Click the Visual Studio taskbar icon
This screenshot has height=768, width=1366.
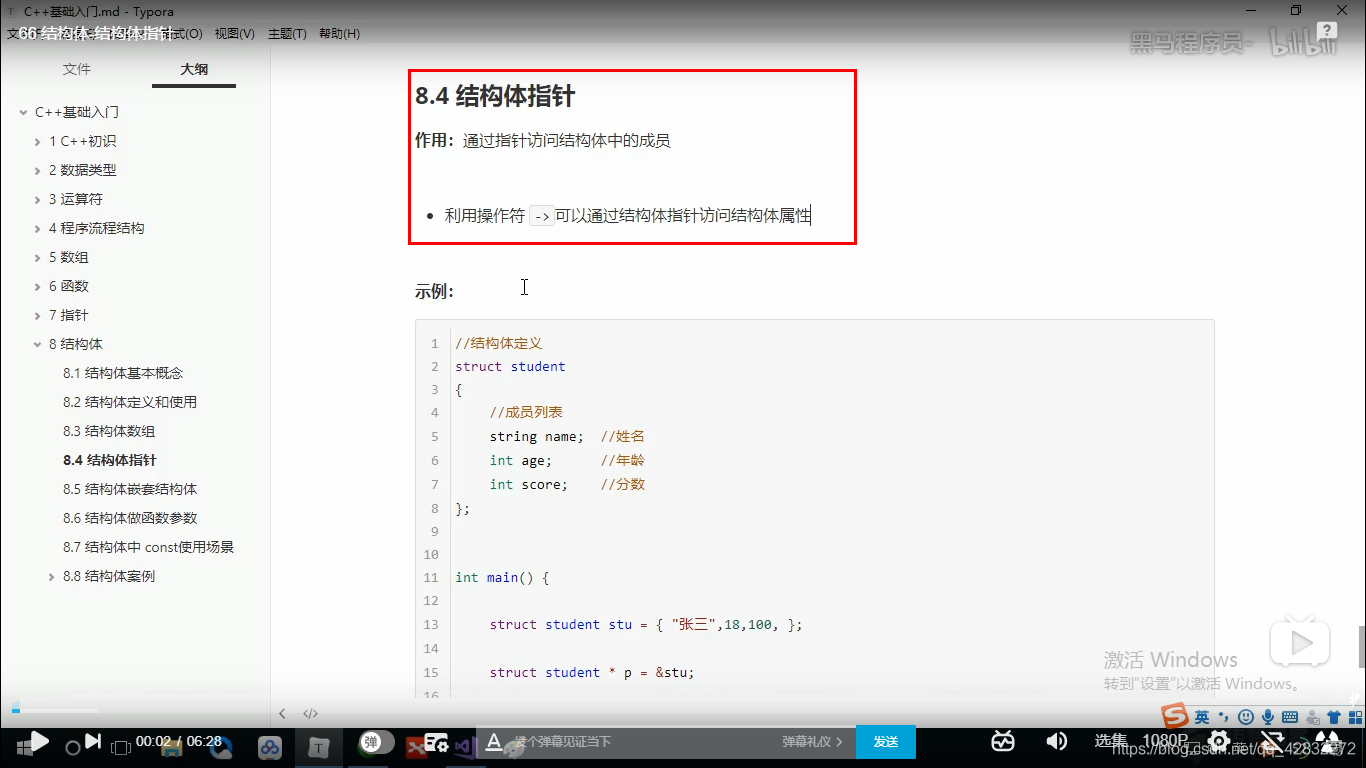465,747
